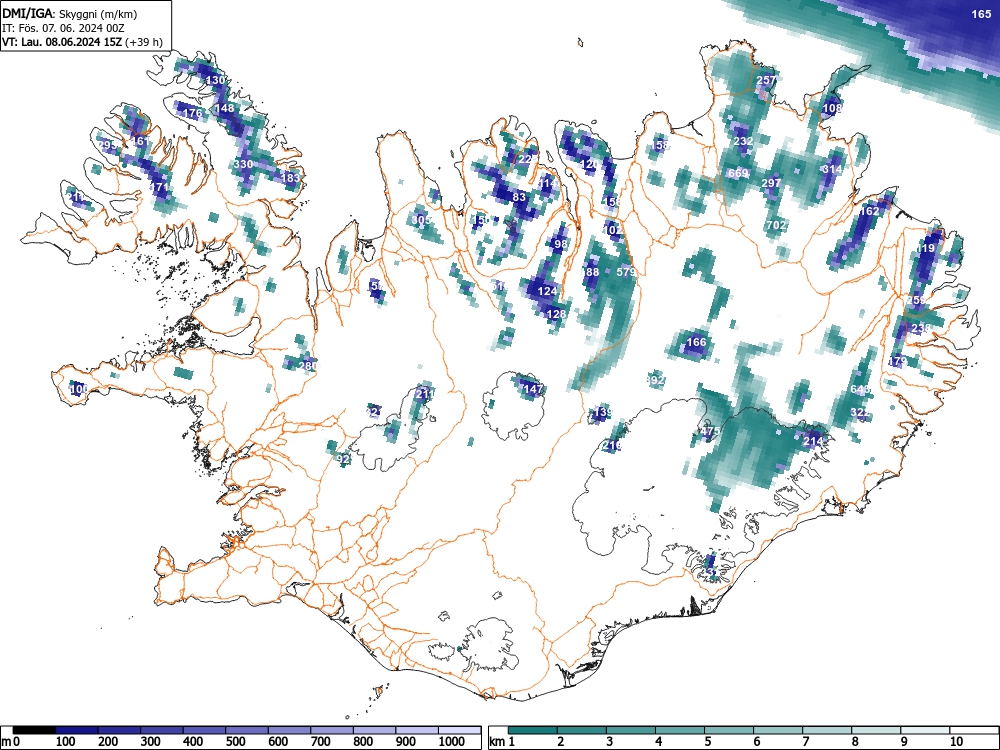Select the 124 visibility value
1000x750 pixels.
(547, 291)
